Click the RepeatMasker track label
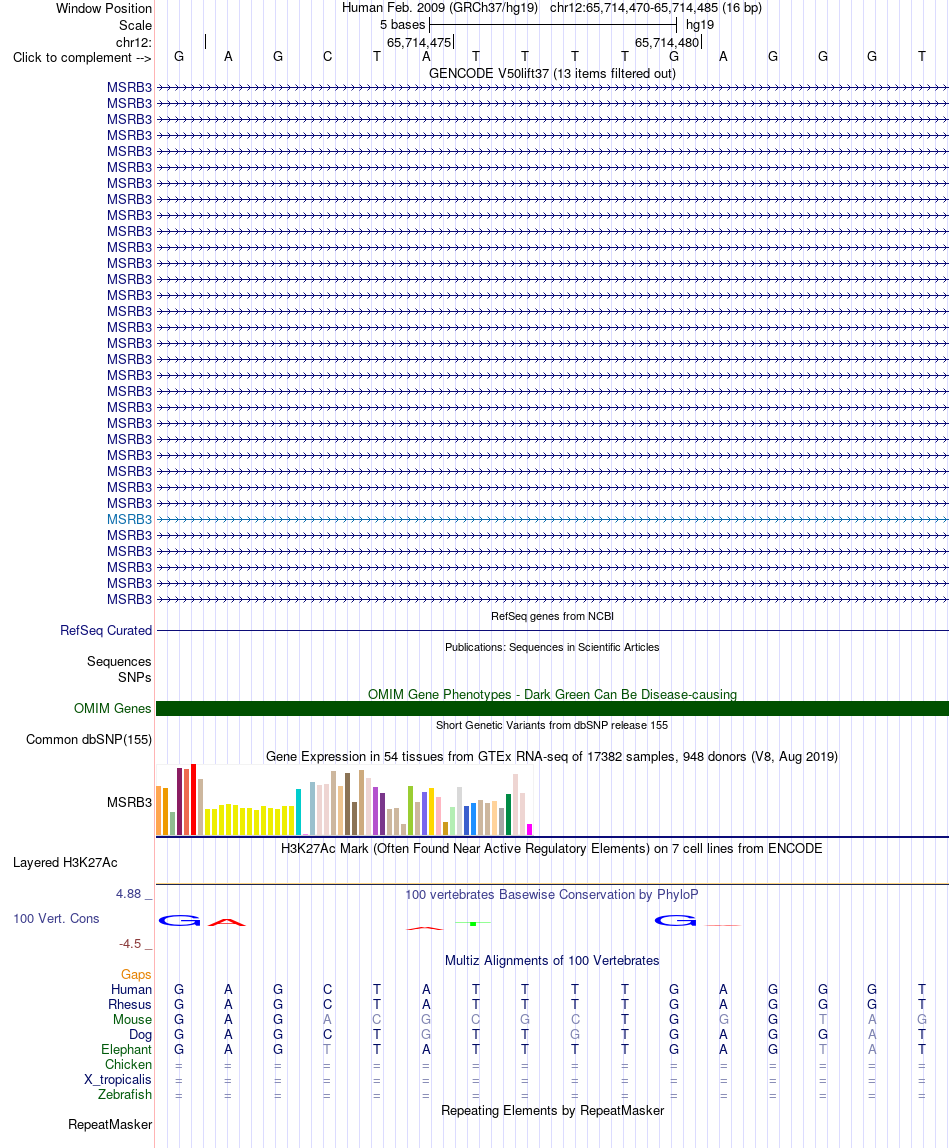This screenshot has width=950, height=1148. click(111, 1125)
